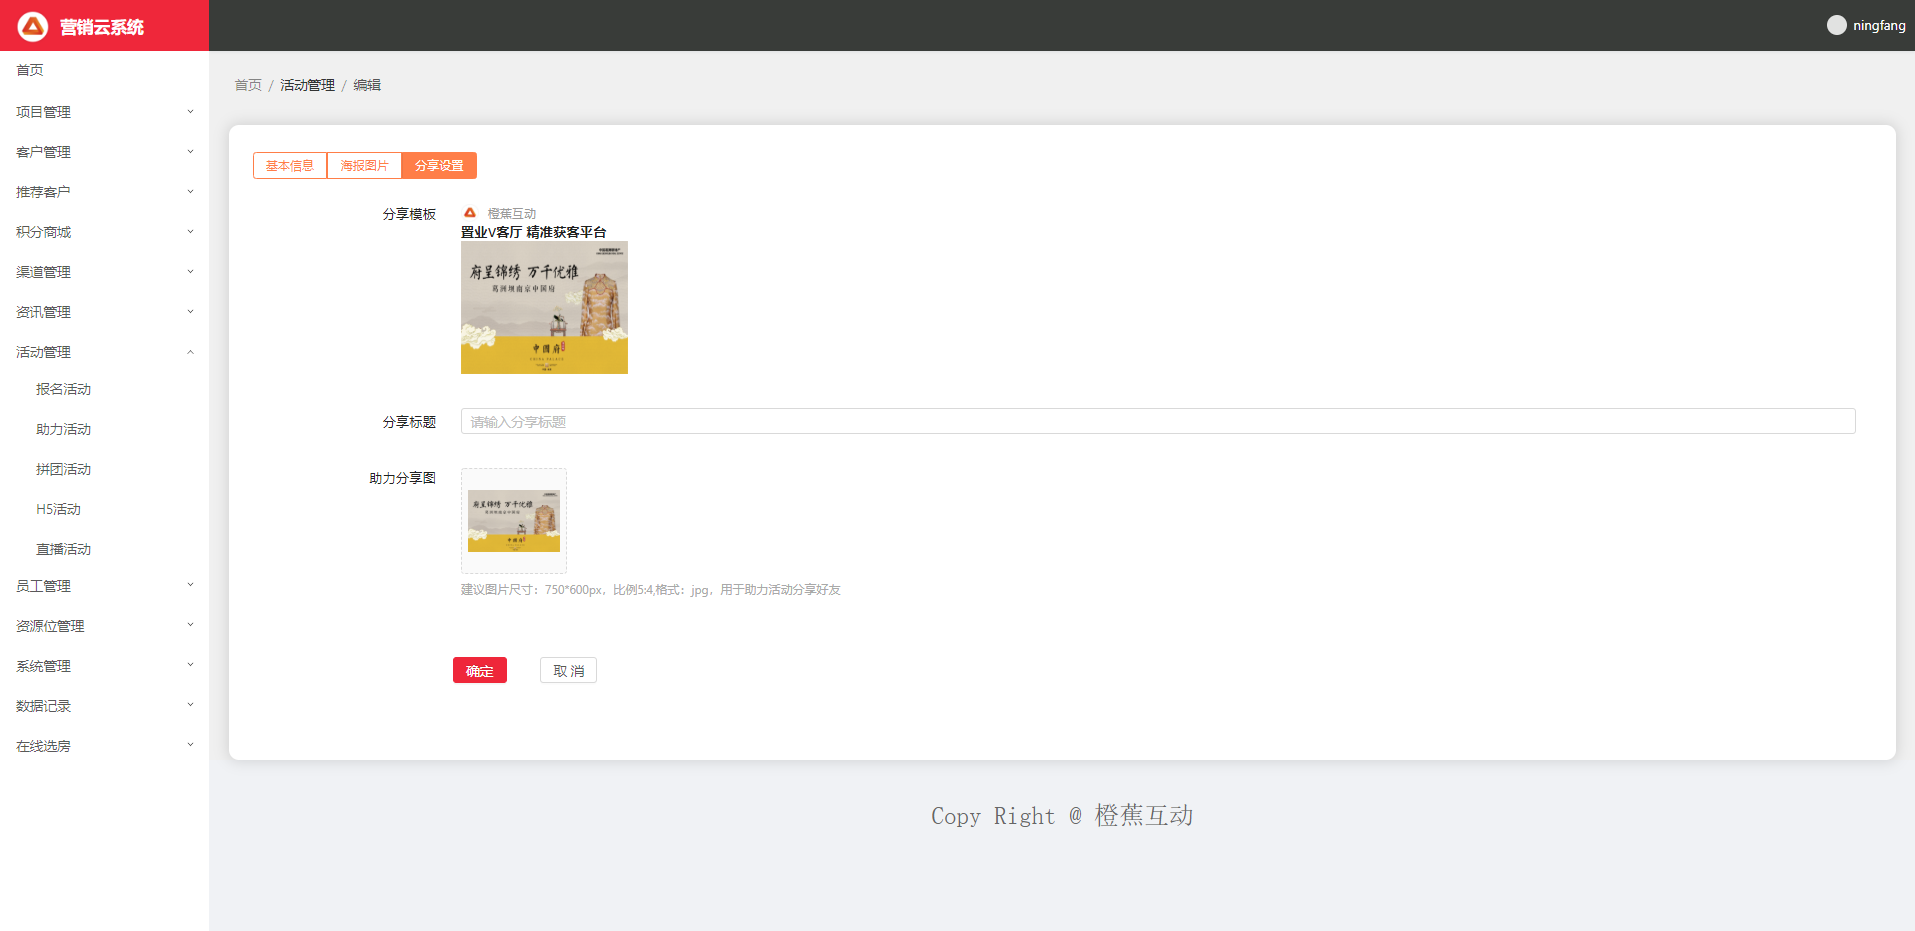The height and width of the screenshot is (931, 1915).
Task: Expand the 资源位管理 menu chevron
Action: click(190, 625)
